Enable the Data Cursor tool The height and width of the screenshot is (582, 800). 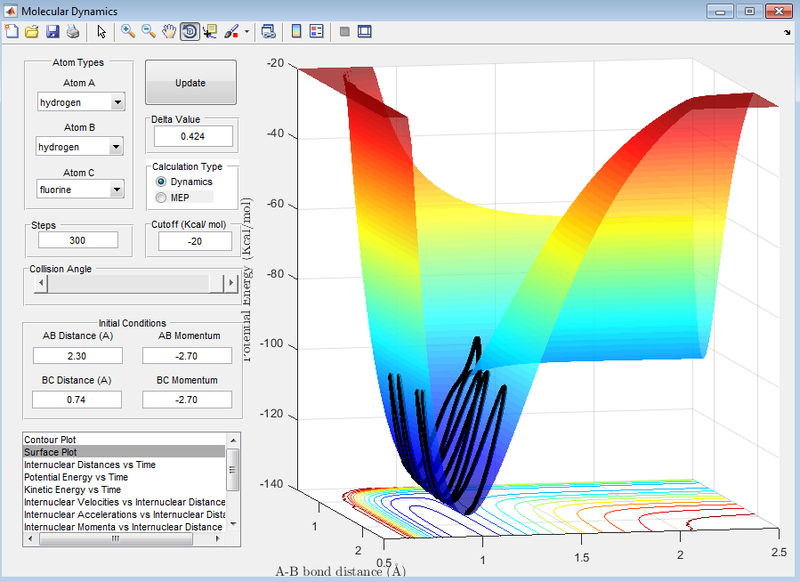click(211, 32)
